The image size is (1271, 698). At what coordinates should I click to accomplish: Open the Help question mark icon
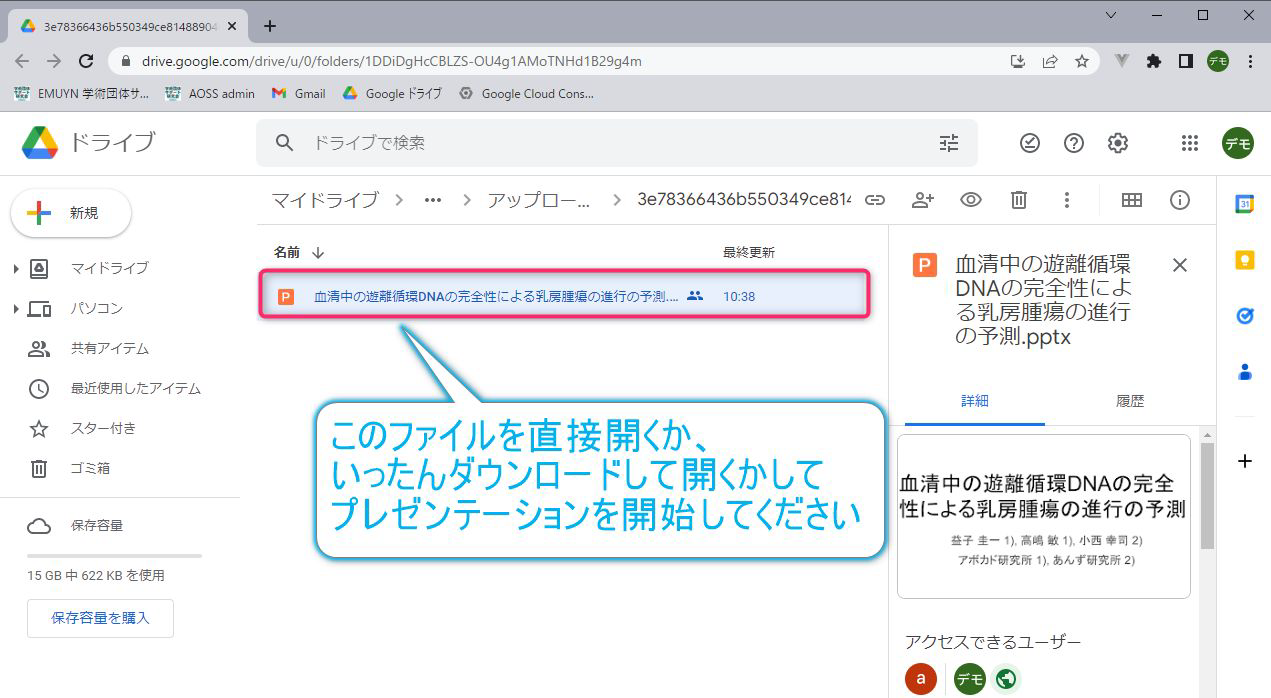click(1074, 143)
